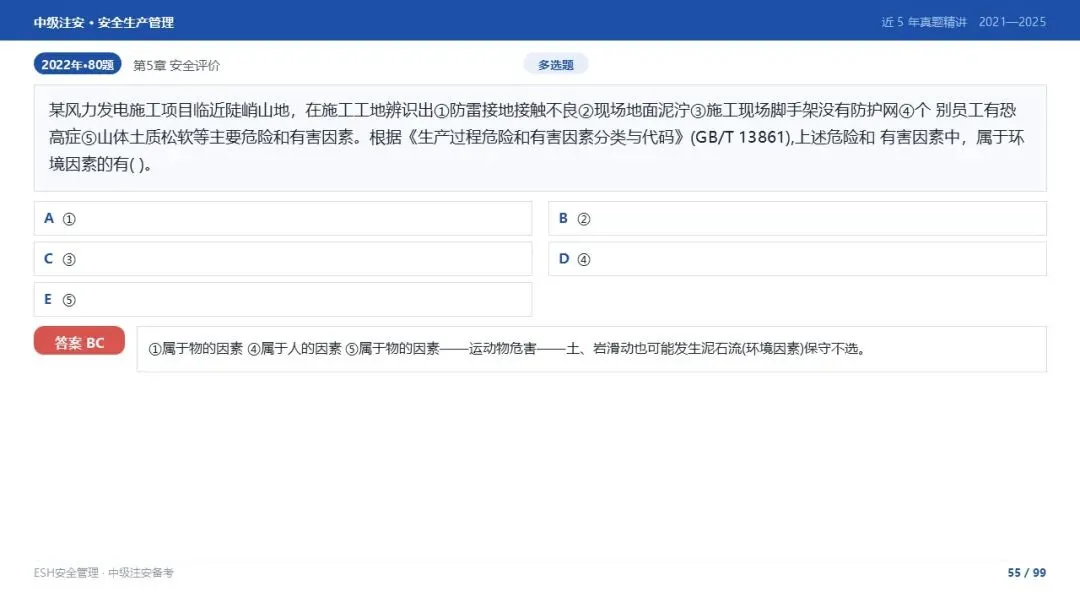1080x608 pixels.
Task: Select answer option D ④
Action: pyautogui.click(x=798, y=259)
